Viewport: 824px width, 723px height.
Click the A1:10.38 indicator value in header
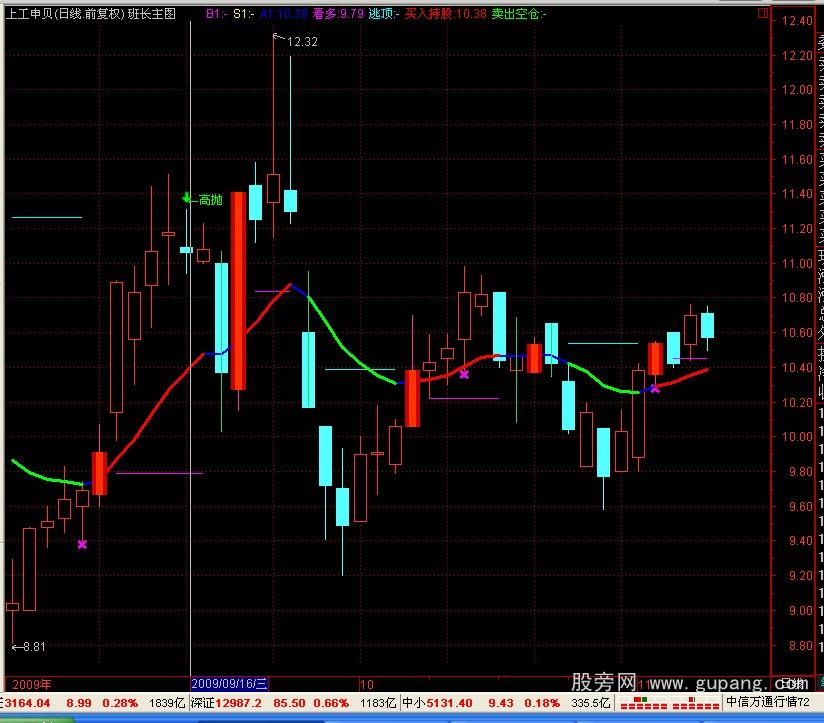coord(283,14)
